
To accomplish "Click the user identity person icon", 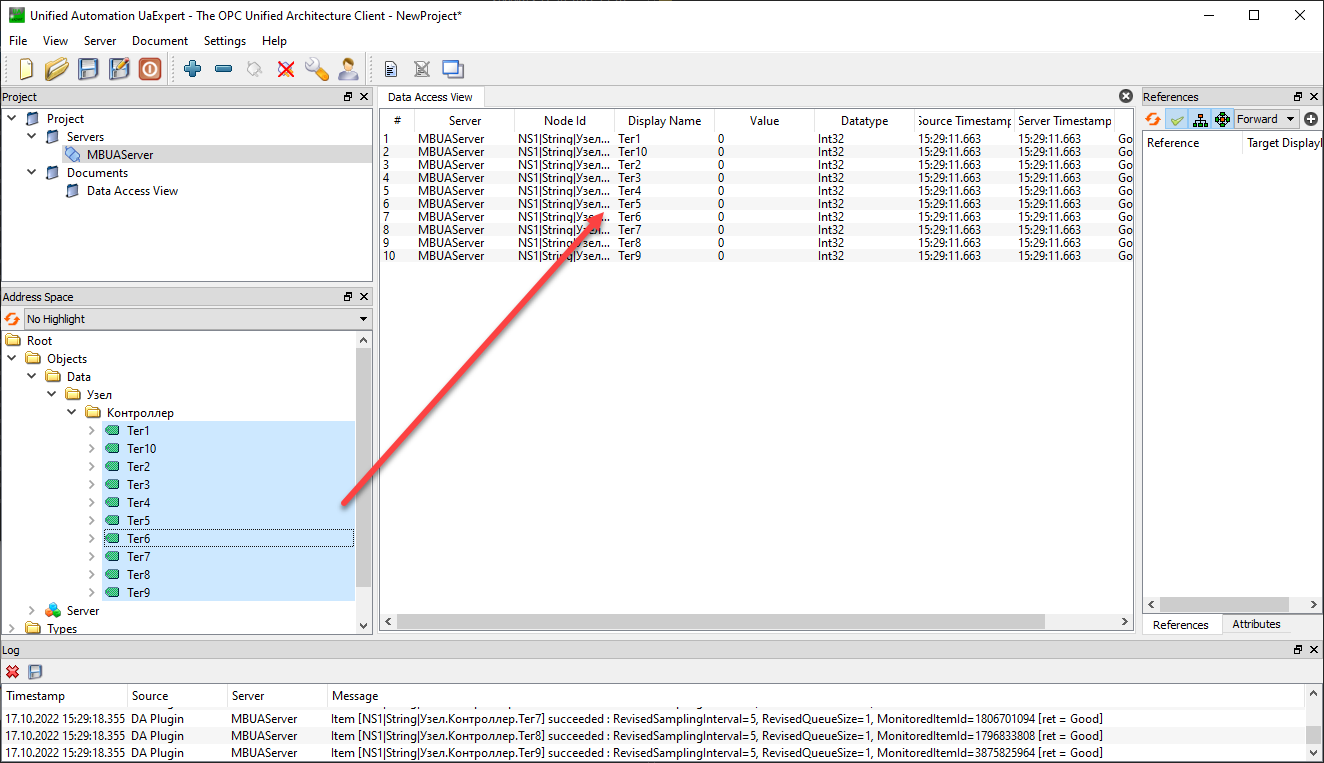I will tap(347, 69).
